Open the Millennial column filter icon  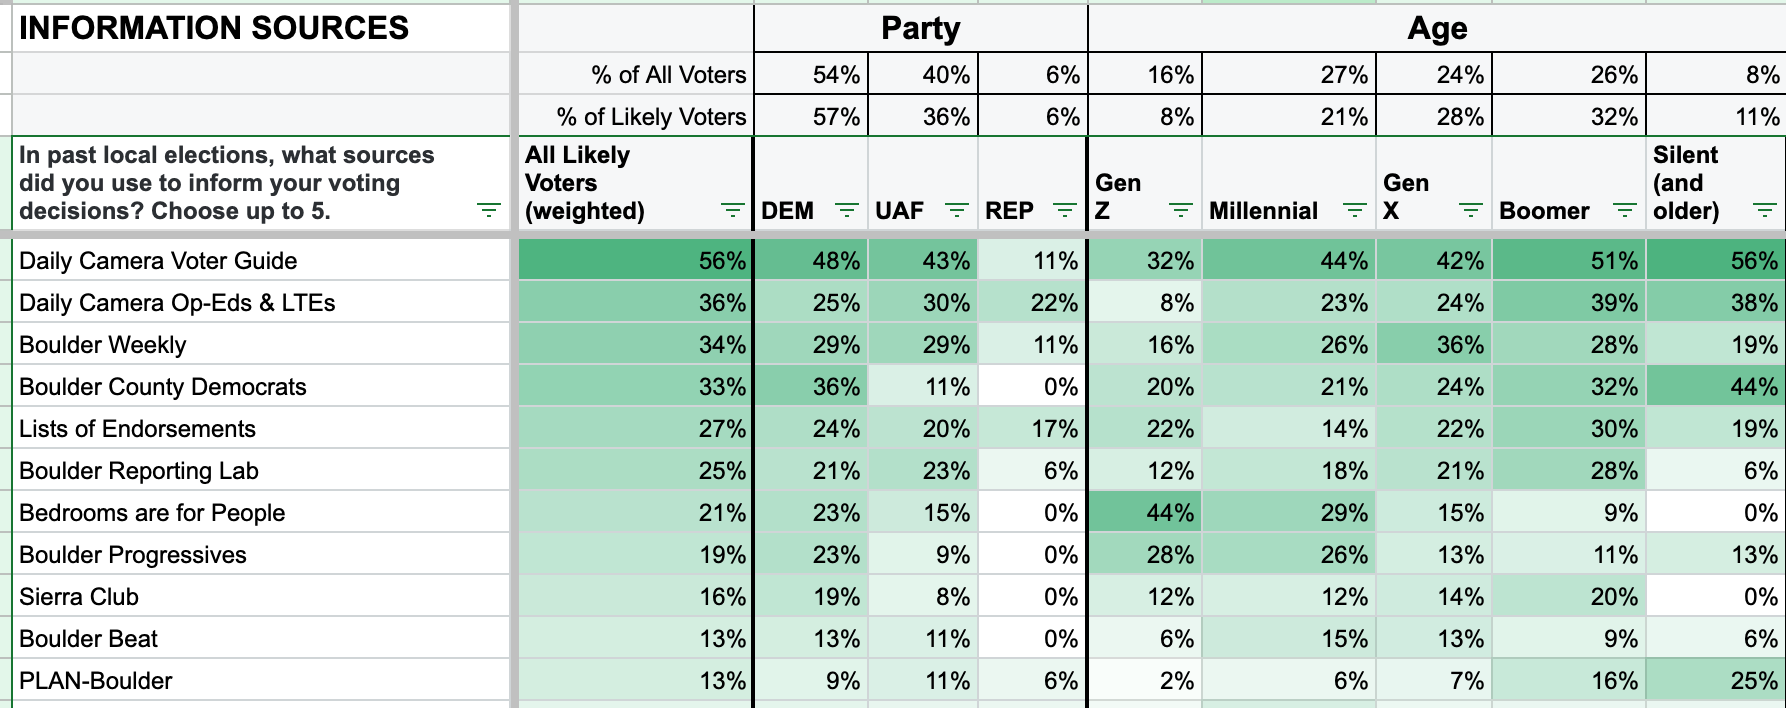pos(1355,210)
